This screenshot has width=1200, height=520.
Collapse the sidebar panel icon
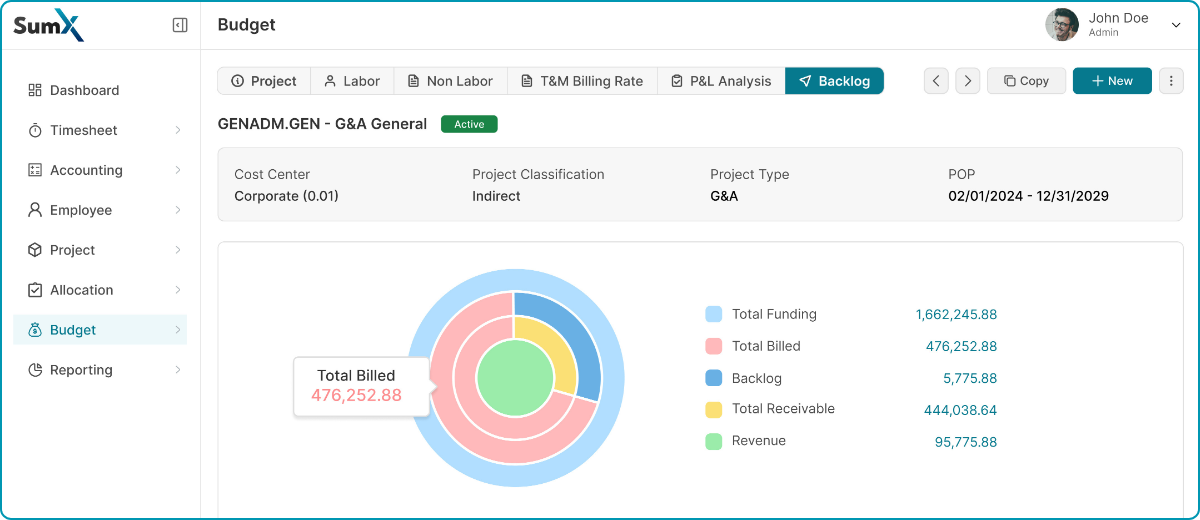pos(180,25)
